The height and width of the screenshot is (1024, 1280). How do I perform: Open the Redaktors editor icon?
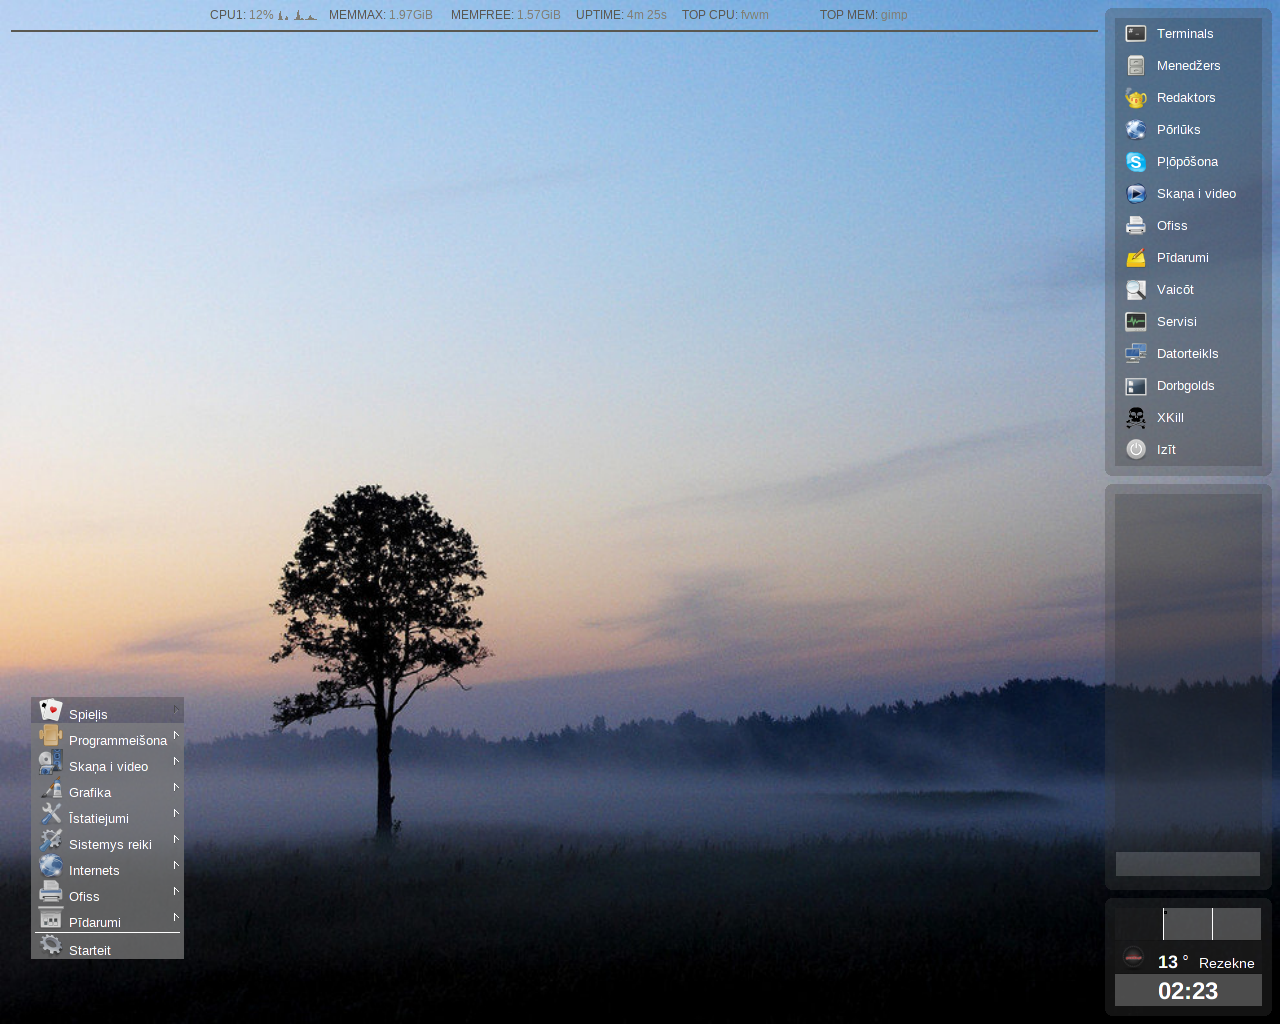pyautogui.click(x=1136, y=98)
